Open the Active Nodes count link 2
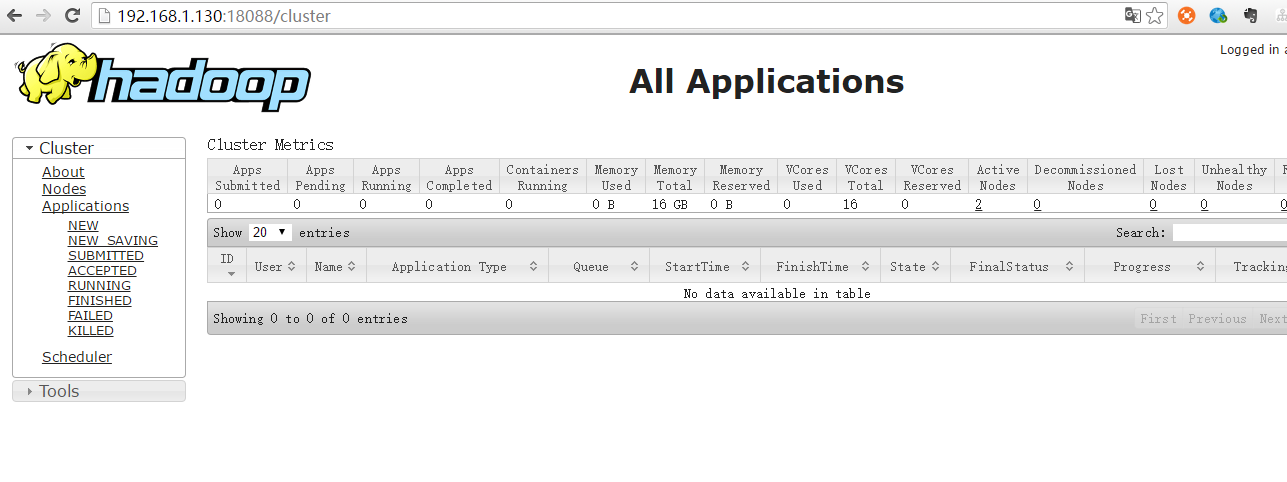The width and height of the screenshot is (1287, 482). tap(979, 204)
